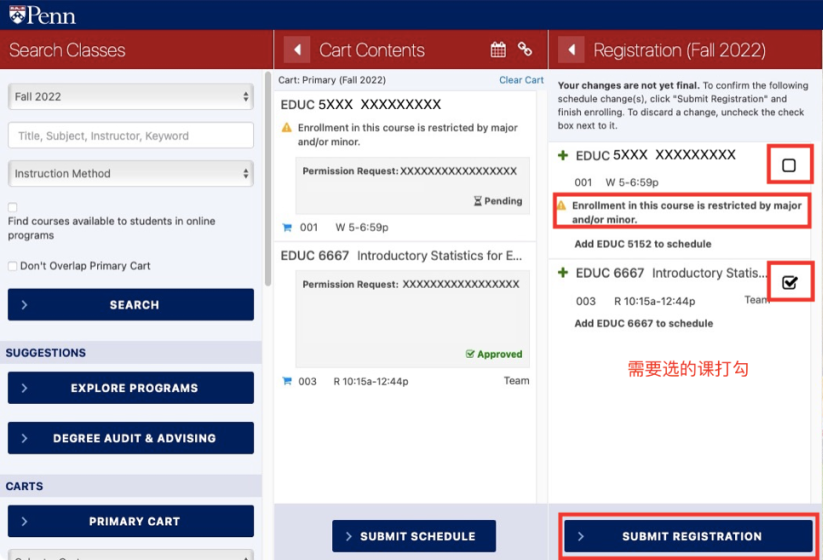Click the Penn logo in header
The image size is (823, 560).
pyautogui.click(x=43, y=15)
